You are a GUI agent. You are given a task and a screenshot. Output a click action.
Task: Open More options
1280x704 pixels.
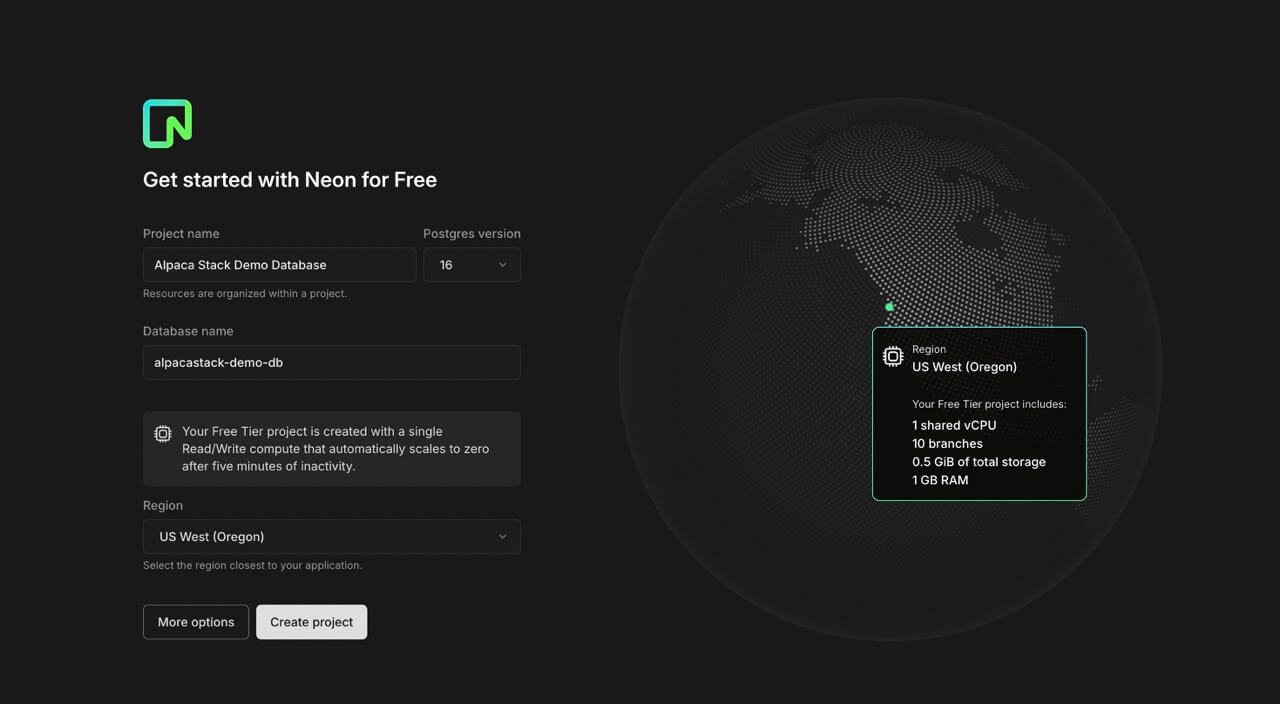click(196, 622)
